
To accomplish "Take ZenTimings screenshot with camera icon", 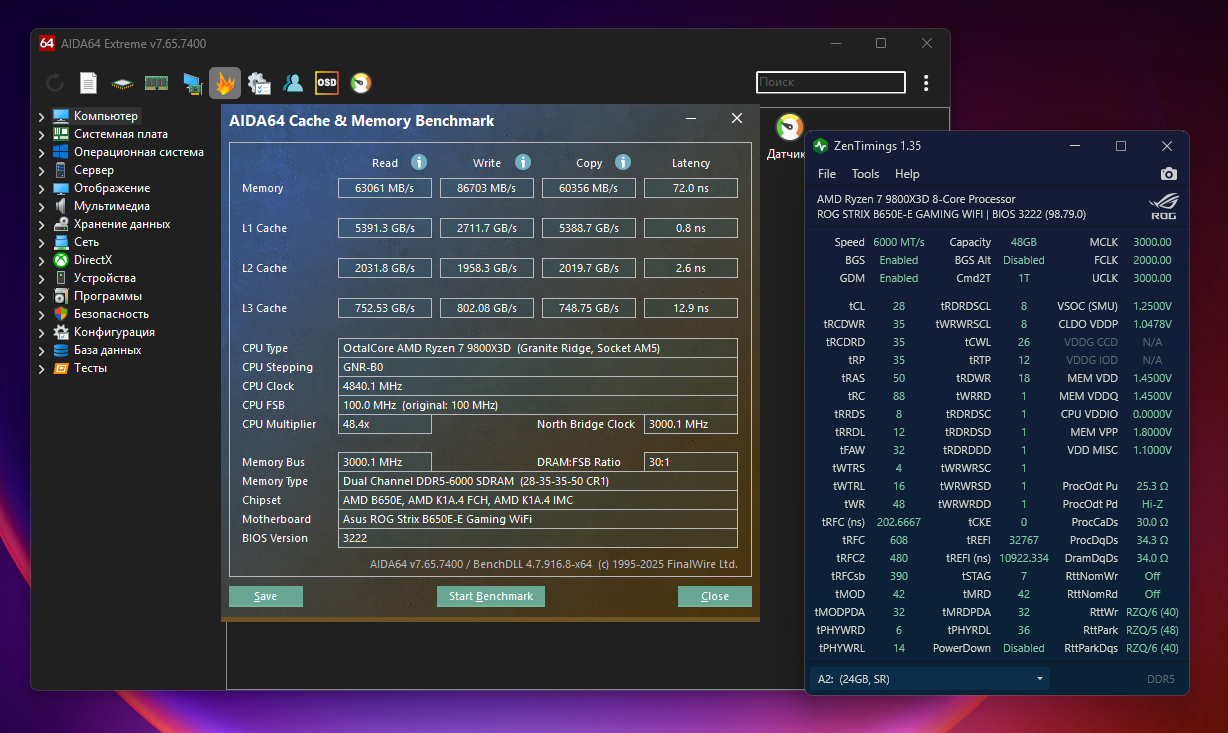I will pos(1168,174).
